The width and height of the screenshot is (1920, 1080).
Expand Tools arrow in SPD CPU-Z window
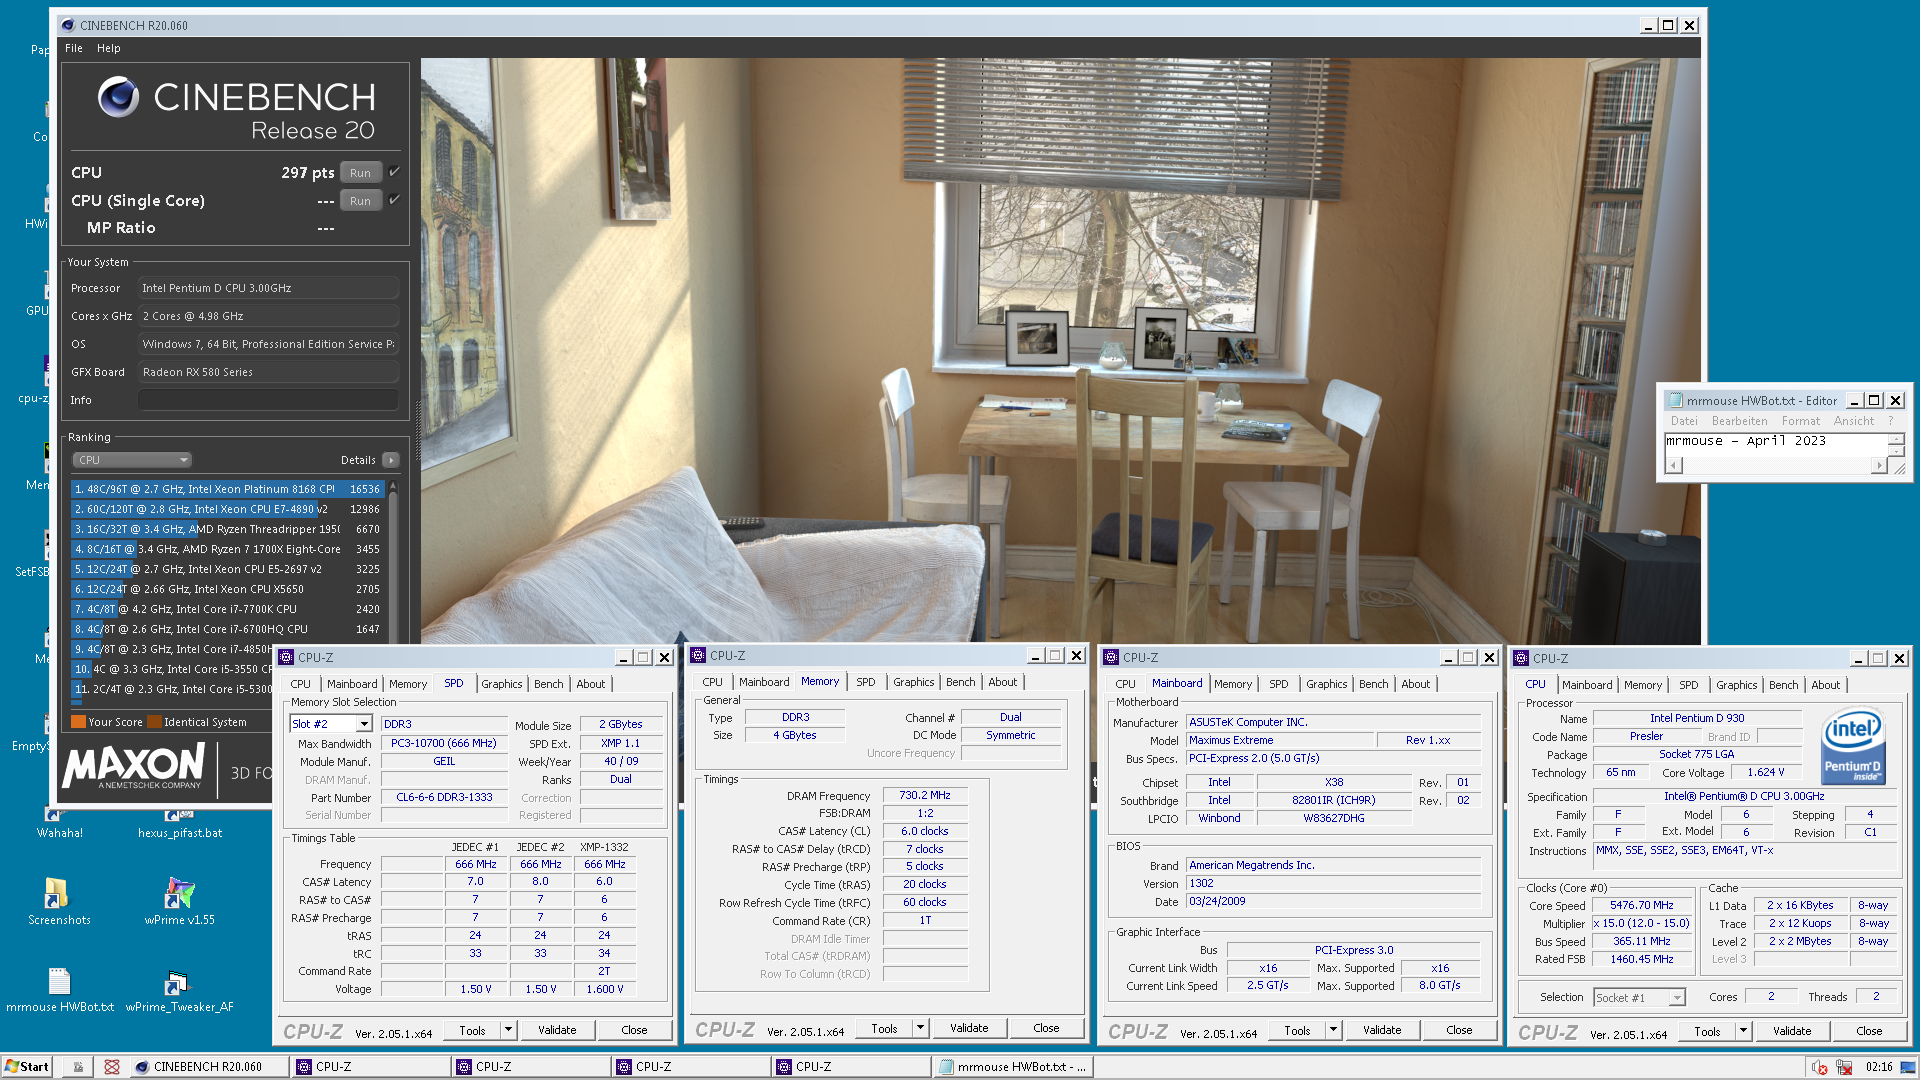coord(508,1030)
